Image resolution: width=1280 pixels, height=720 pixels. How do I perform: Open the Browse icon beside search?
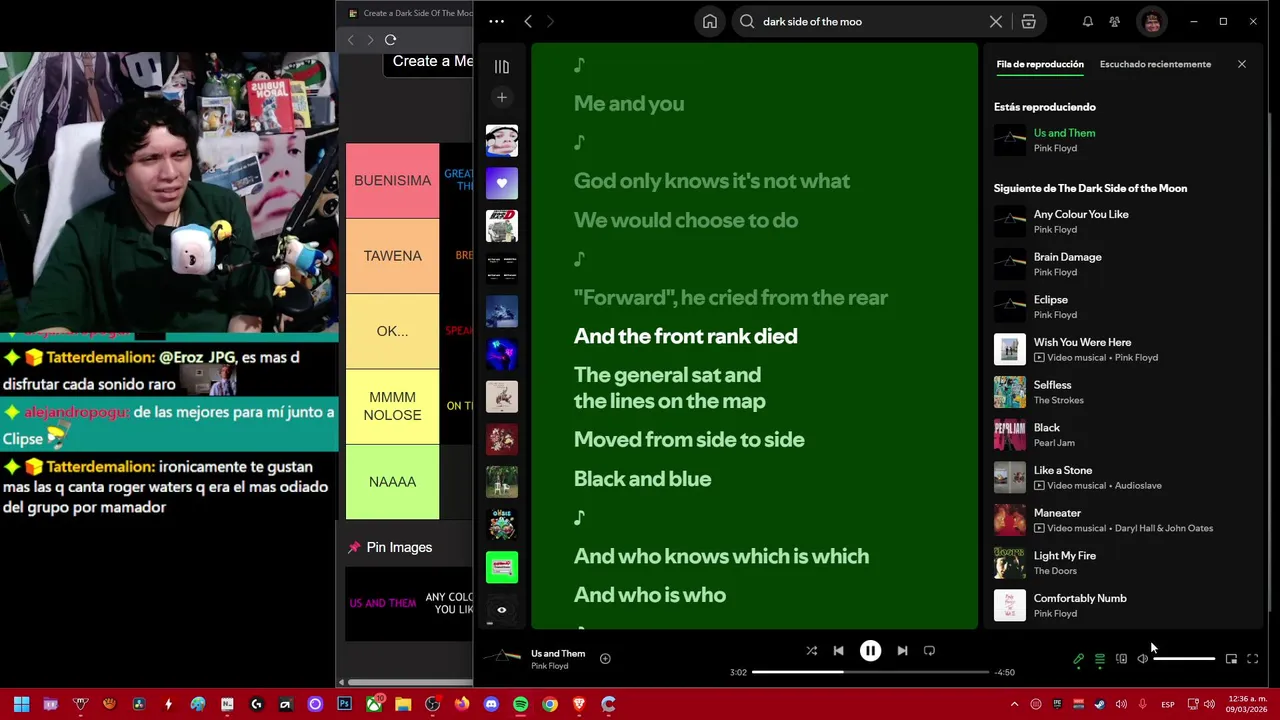pyautogui.click(x=1028, y=21)
